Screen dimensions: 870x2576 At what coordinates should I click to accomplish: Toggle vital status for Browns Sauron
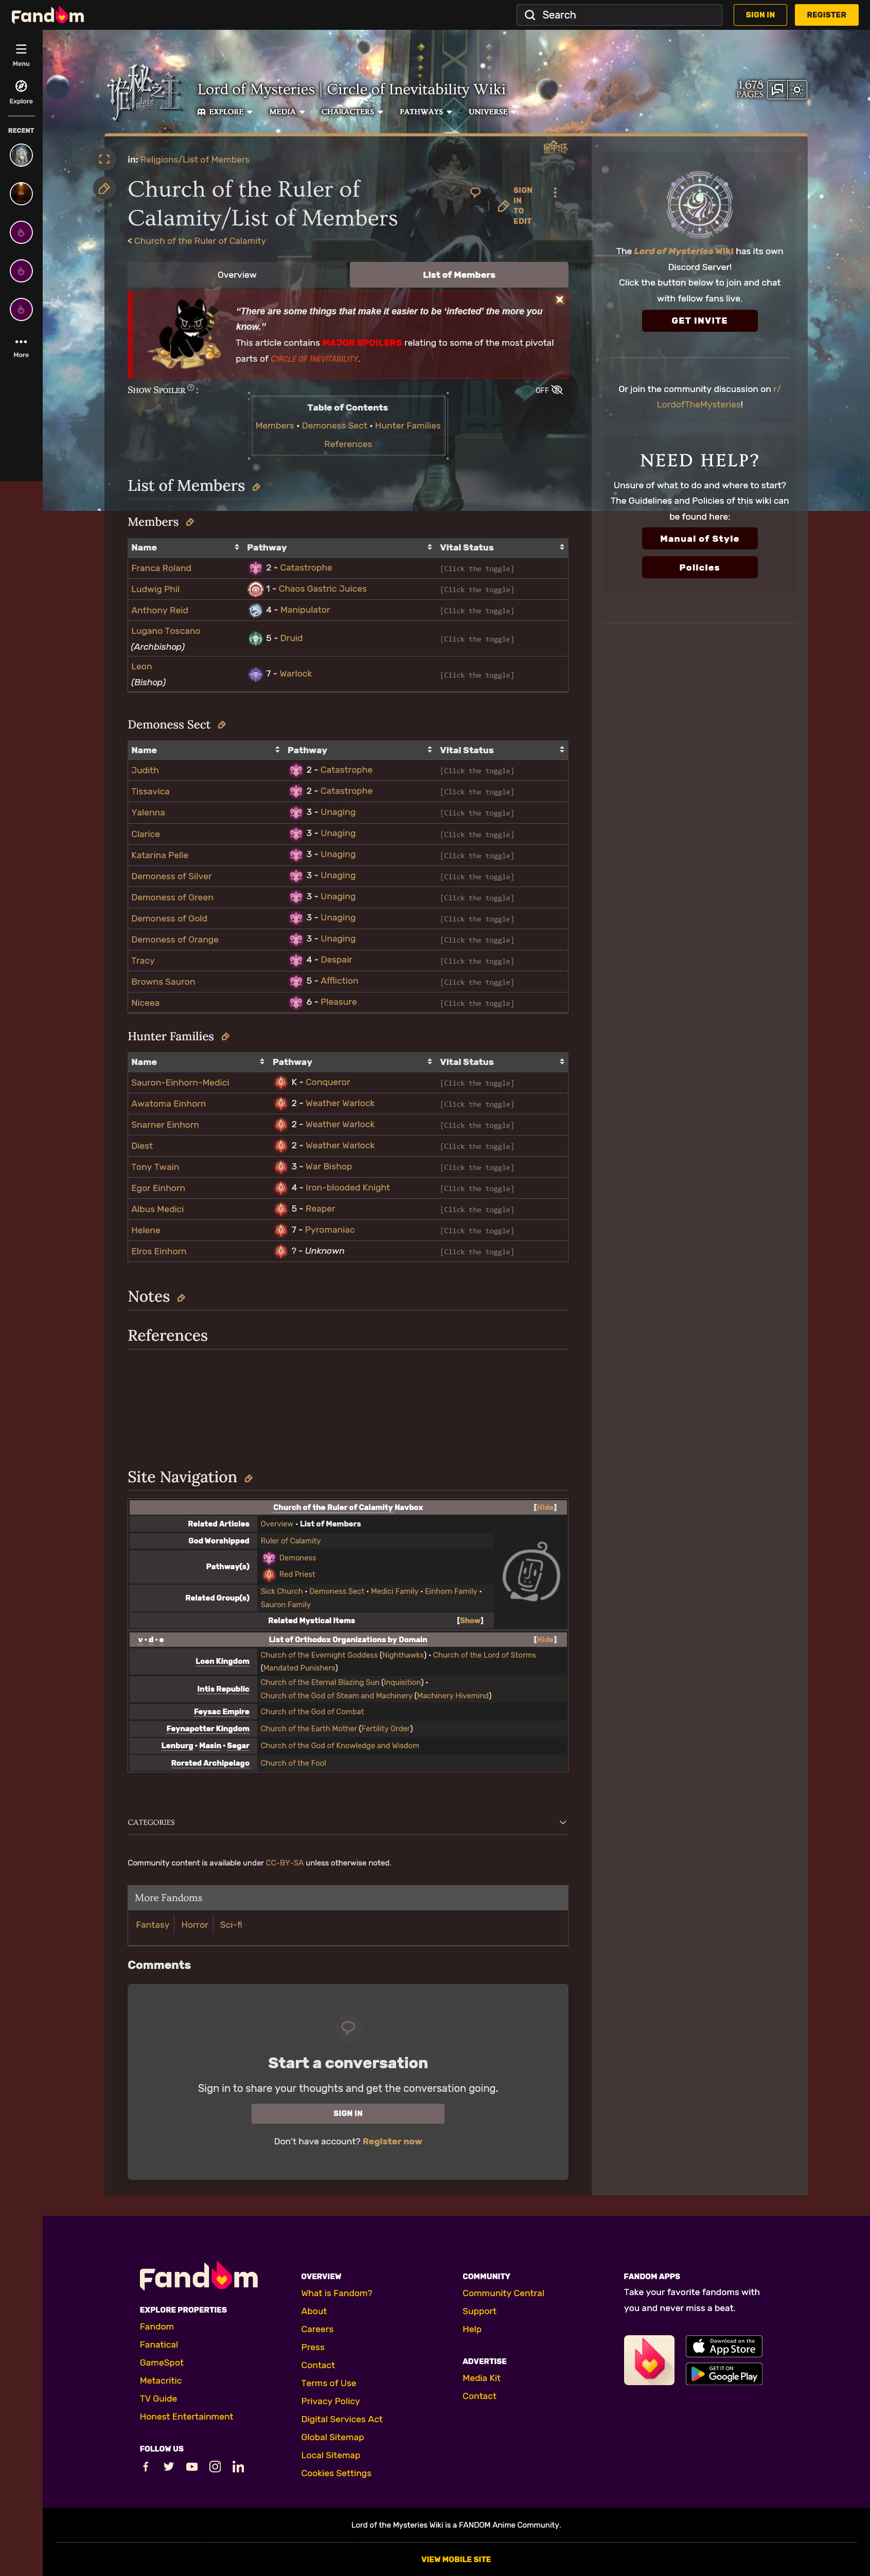[x=477, y=982]
